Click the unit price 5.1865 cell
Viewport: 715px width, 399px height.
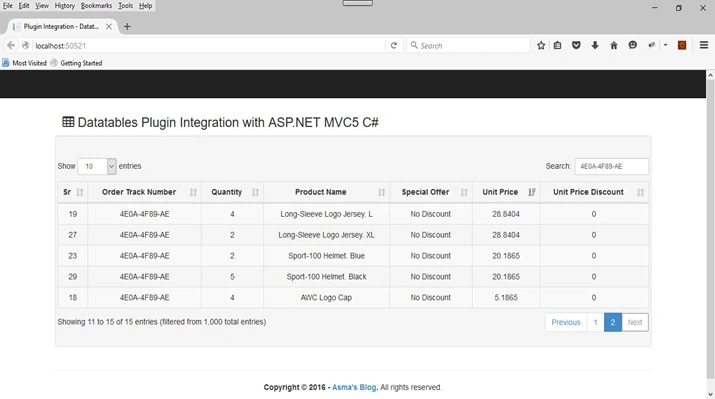506,297
